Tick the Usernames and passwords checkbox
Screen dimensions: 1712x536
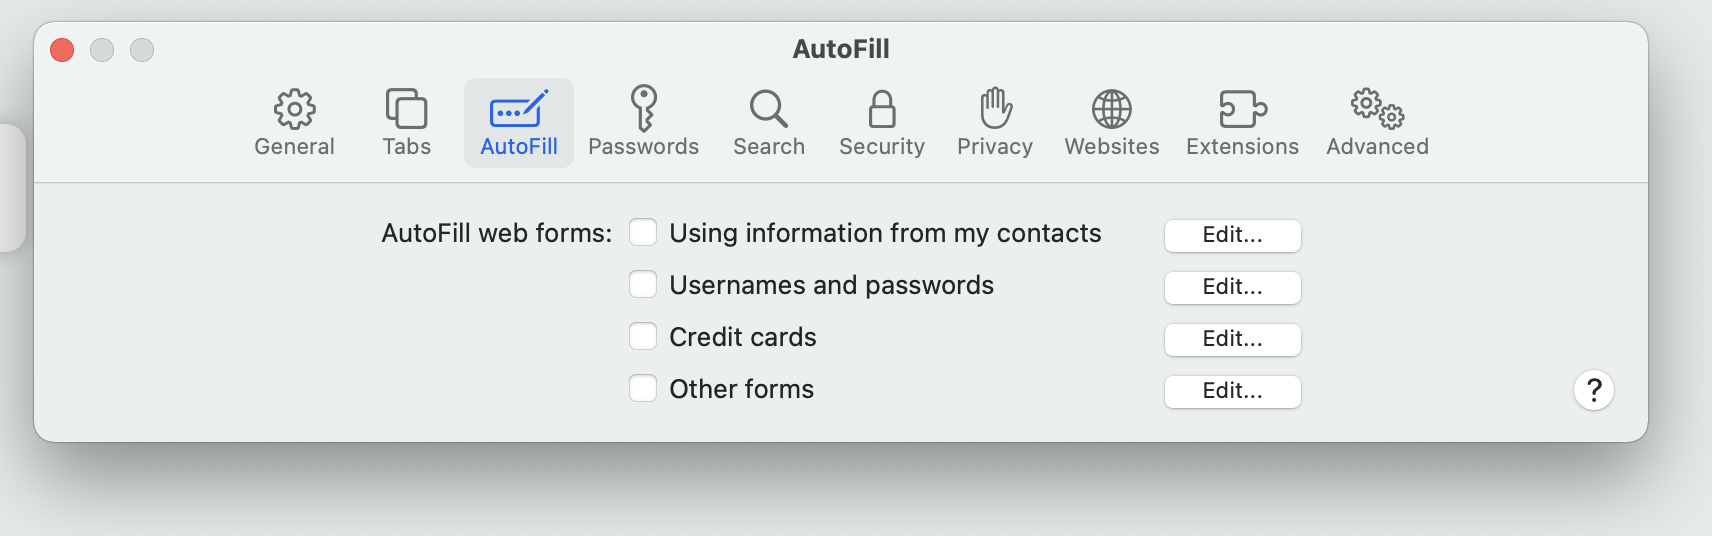643,285
